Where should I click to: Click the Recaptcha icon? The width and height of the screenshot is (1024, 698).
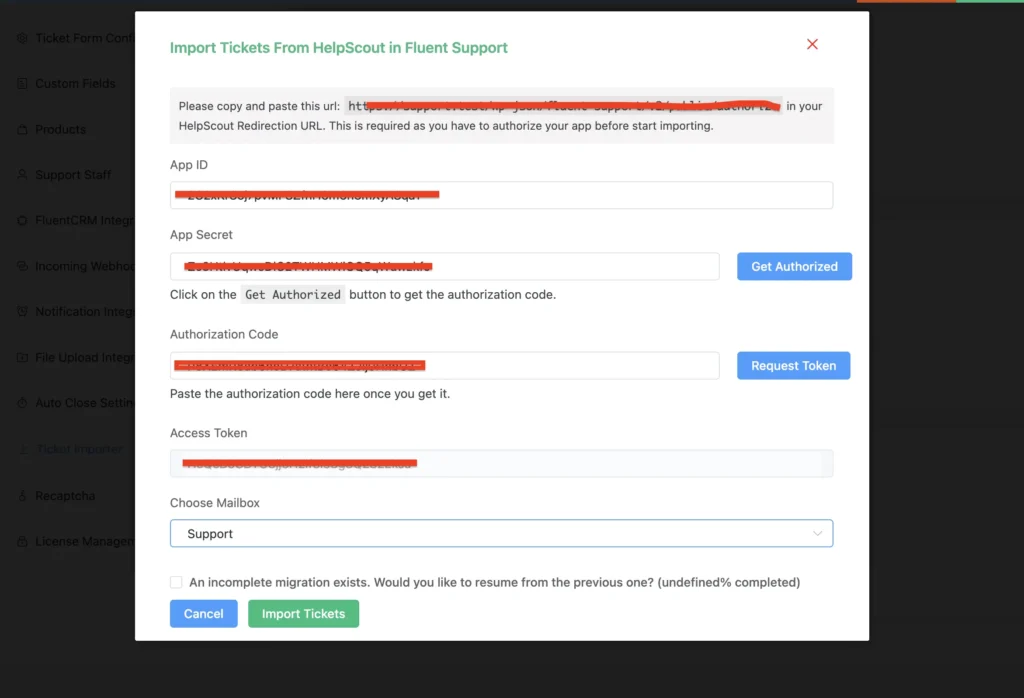(22, 496)
